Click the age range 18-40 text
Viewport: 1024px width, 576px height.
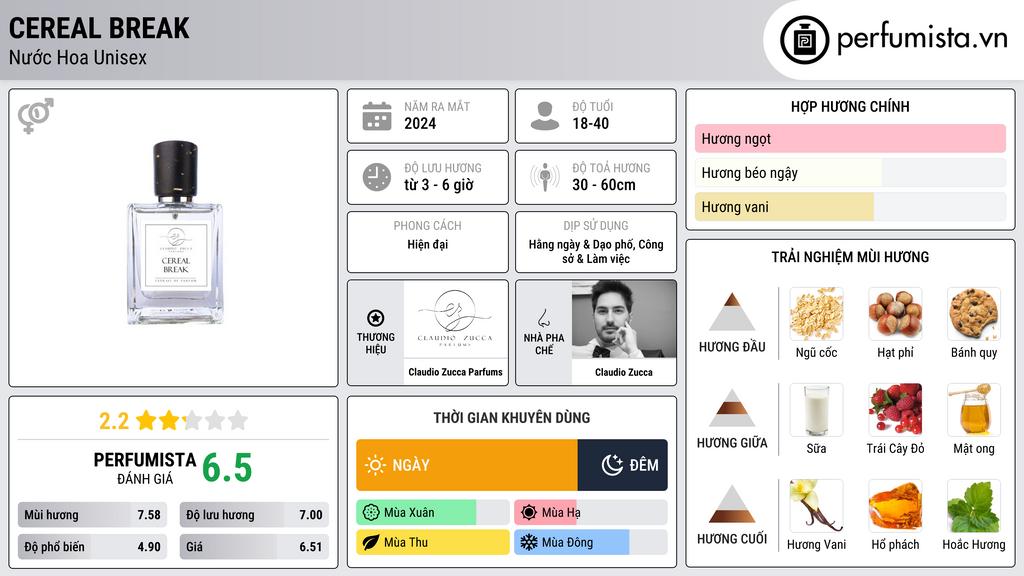[590, 123]
